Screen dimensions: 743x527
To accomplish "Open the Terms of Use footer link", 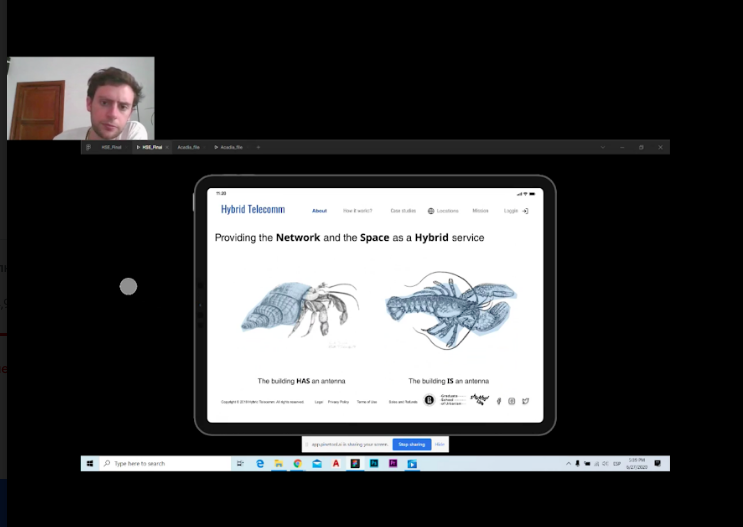I will (x=367, y=402).
